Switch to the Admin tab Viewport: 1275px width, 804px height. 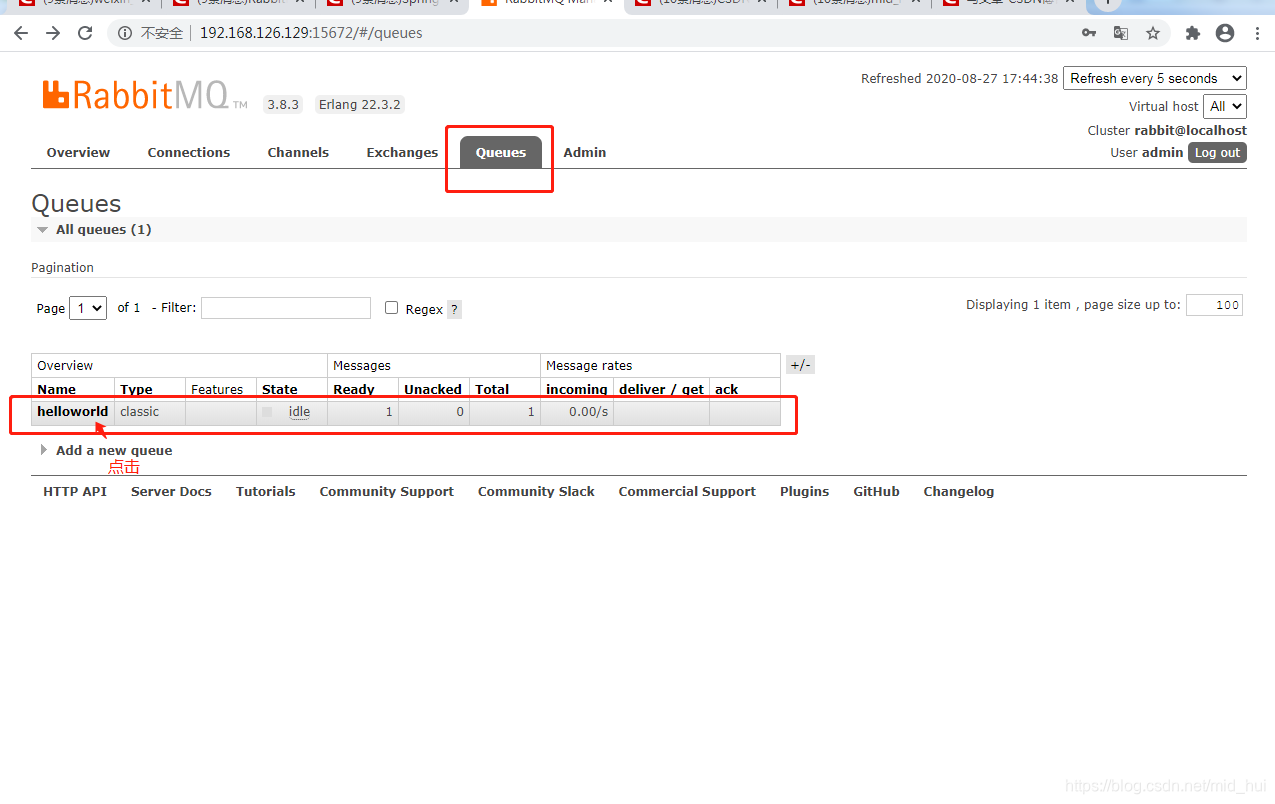585,152
